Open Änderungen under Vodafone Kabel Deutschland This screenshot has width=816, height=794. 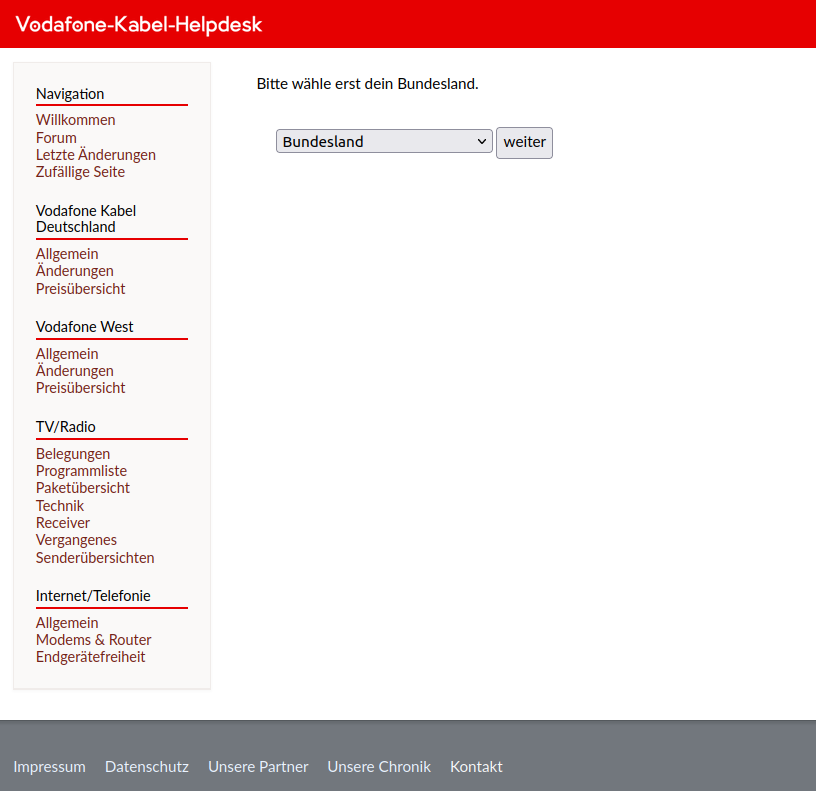[x=74, y=271]
